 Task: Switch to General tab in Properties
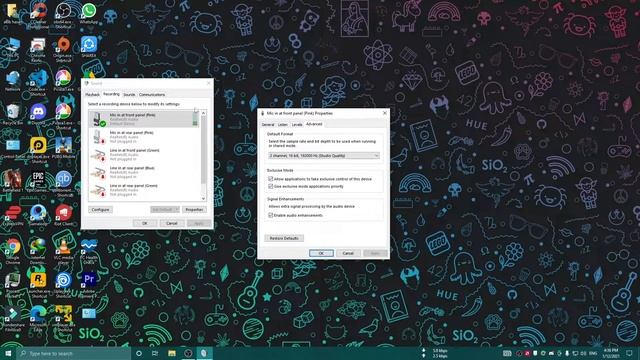pos(268,124)
